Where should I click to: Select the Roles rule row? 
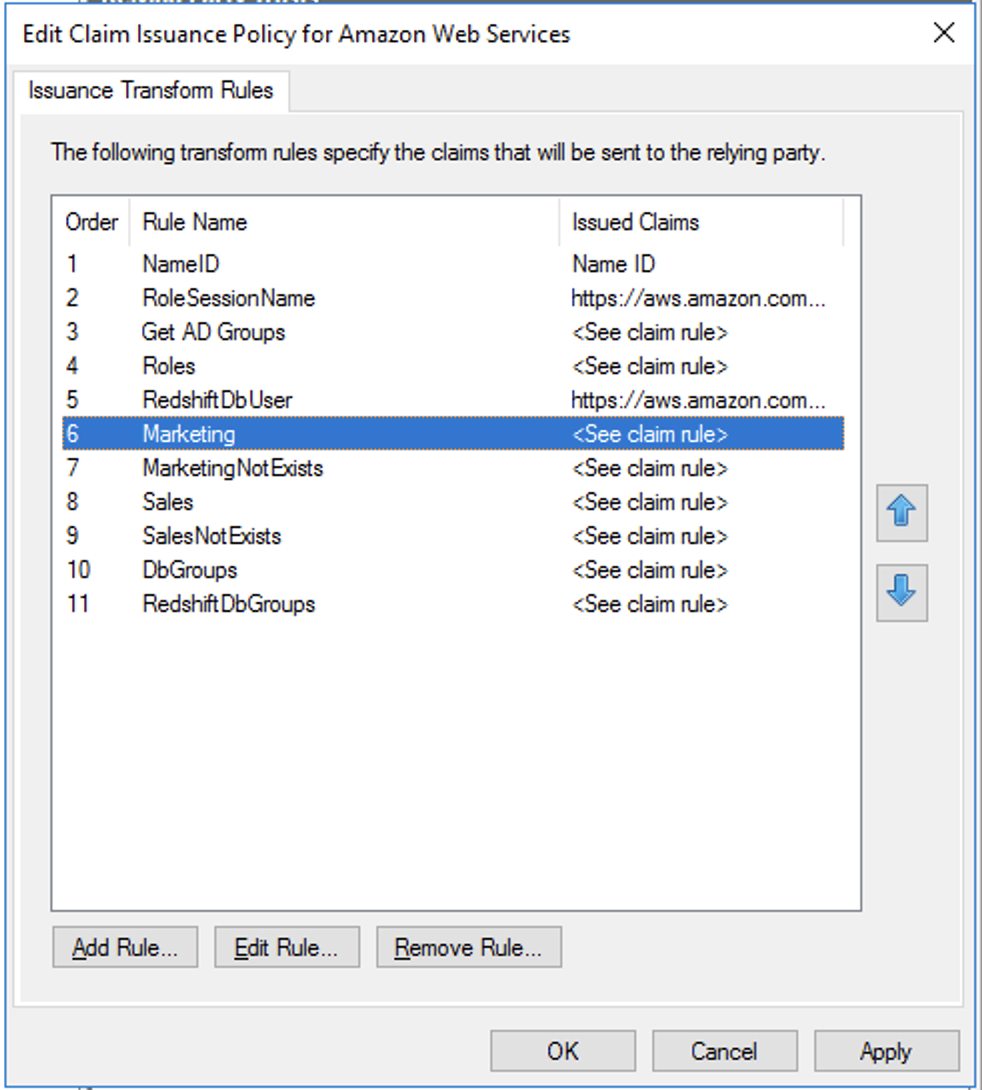(x=453, y=366)
